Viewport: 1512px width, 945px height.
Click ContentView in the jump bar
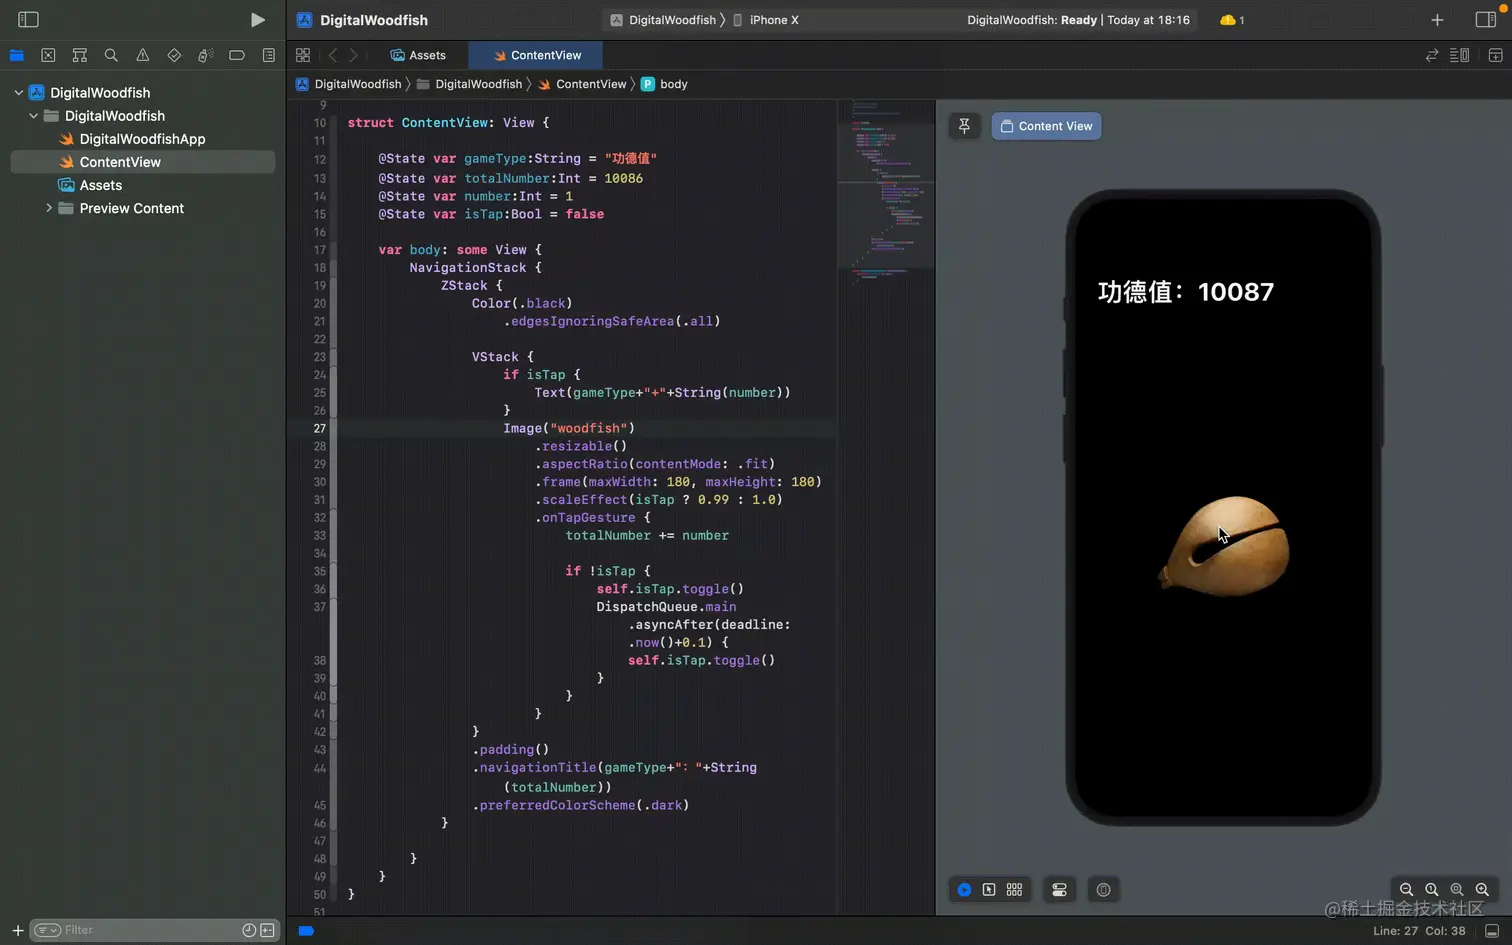pos(582,84)
